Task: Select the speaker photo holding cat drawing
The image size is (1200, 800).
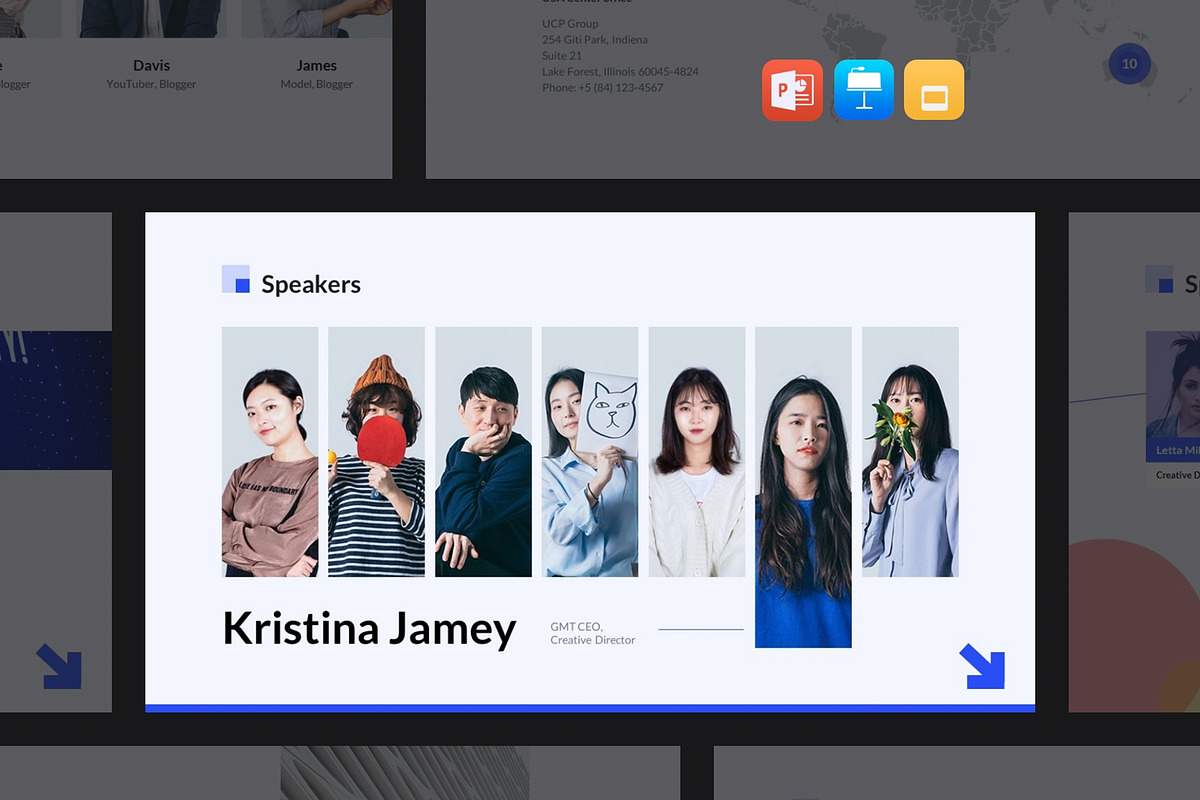Action: point(590,452)
